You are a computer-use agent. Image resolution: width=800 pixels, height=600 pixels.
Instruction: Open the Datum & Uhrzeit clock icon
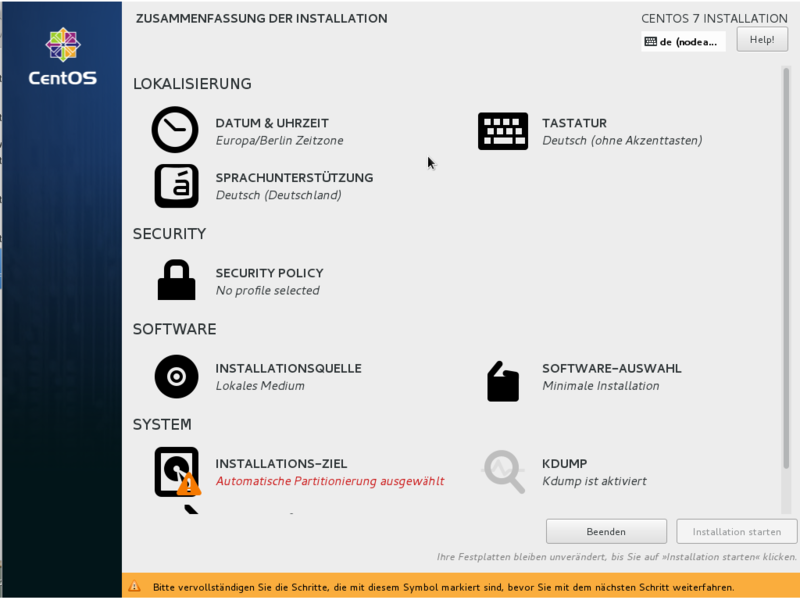[x=175, y=130]
